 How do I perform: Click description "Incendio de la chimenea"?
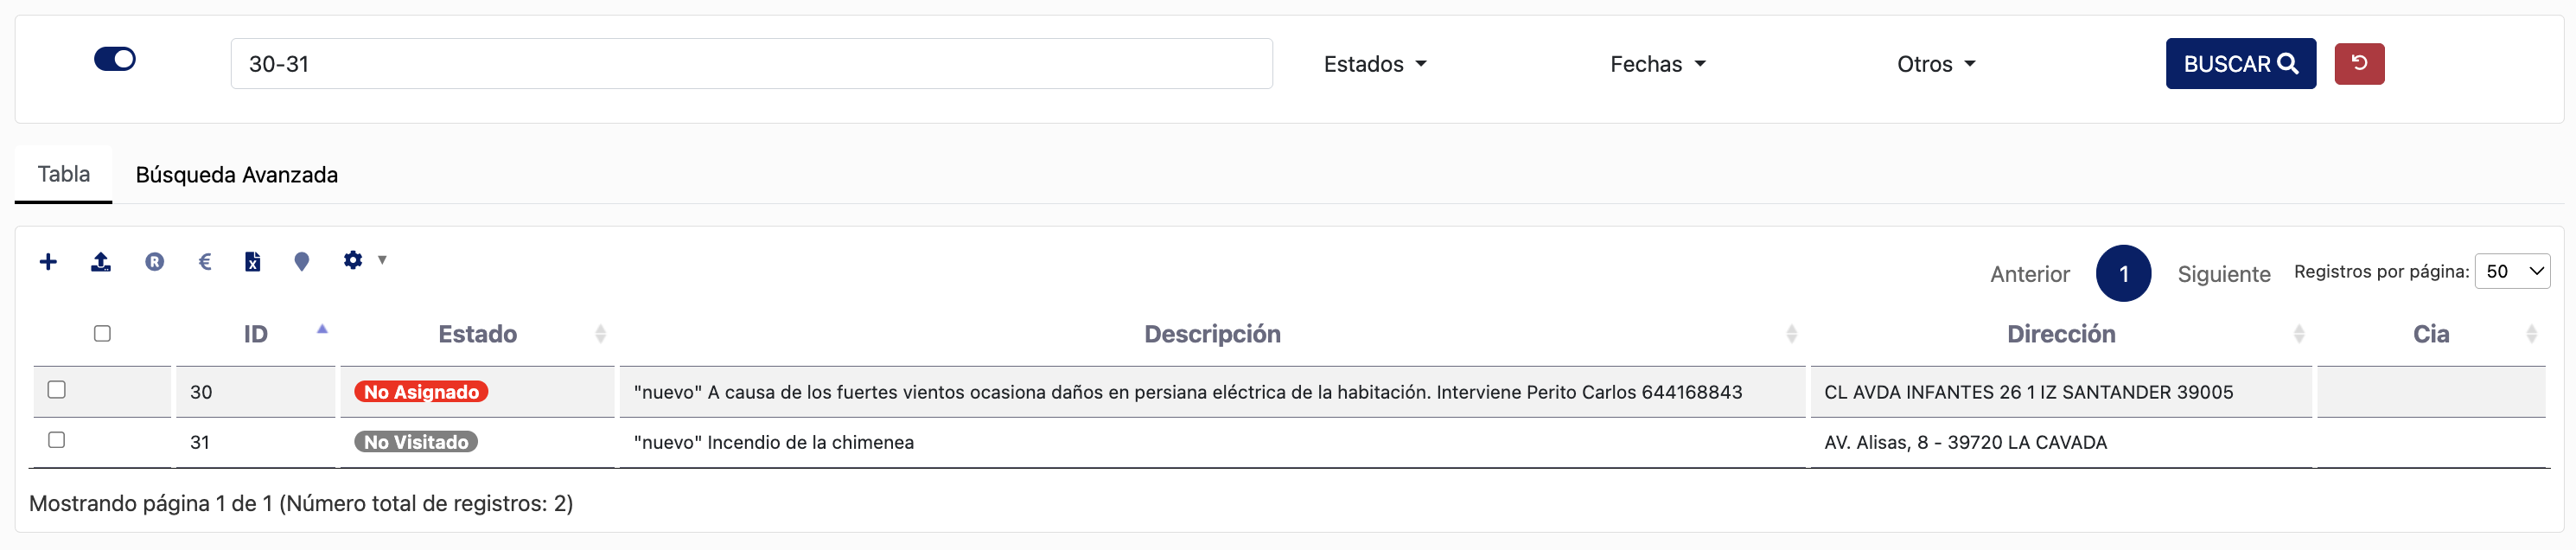[x=773, y=442]
